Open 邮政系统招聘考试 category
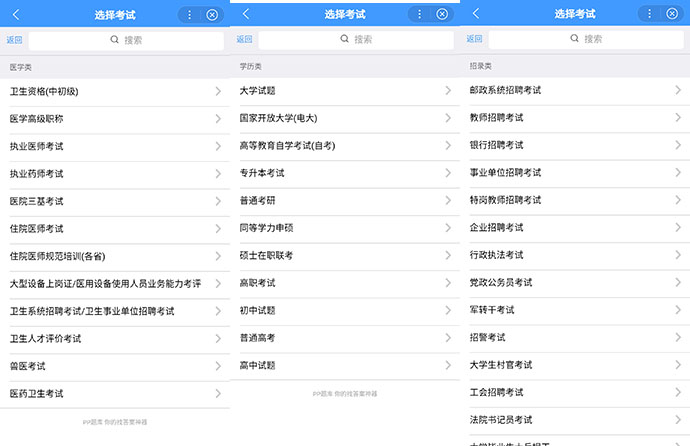 point(575,90)
